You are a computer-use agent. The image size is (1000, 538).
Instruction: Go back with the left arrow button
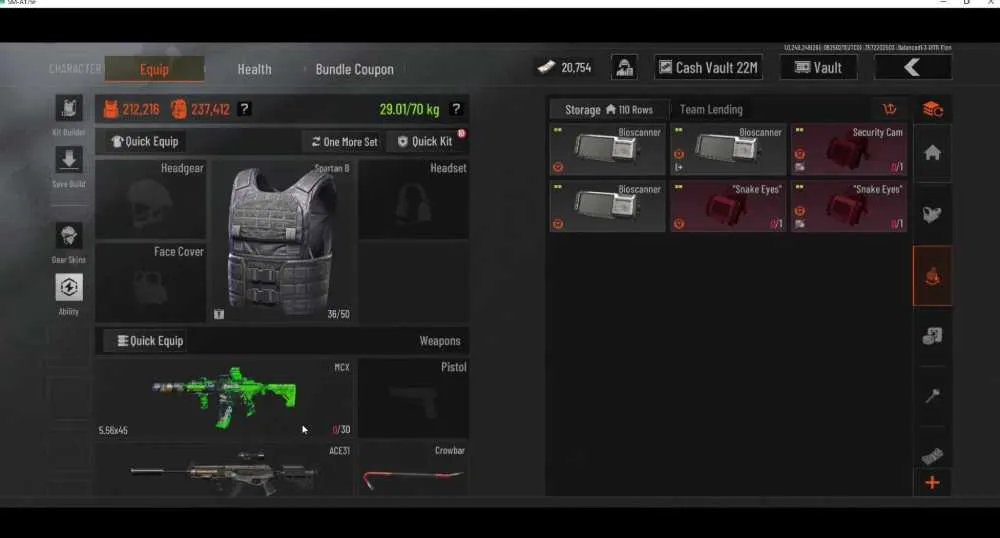coord(913,67)
